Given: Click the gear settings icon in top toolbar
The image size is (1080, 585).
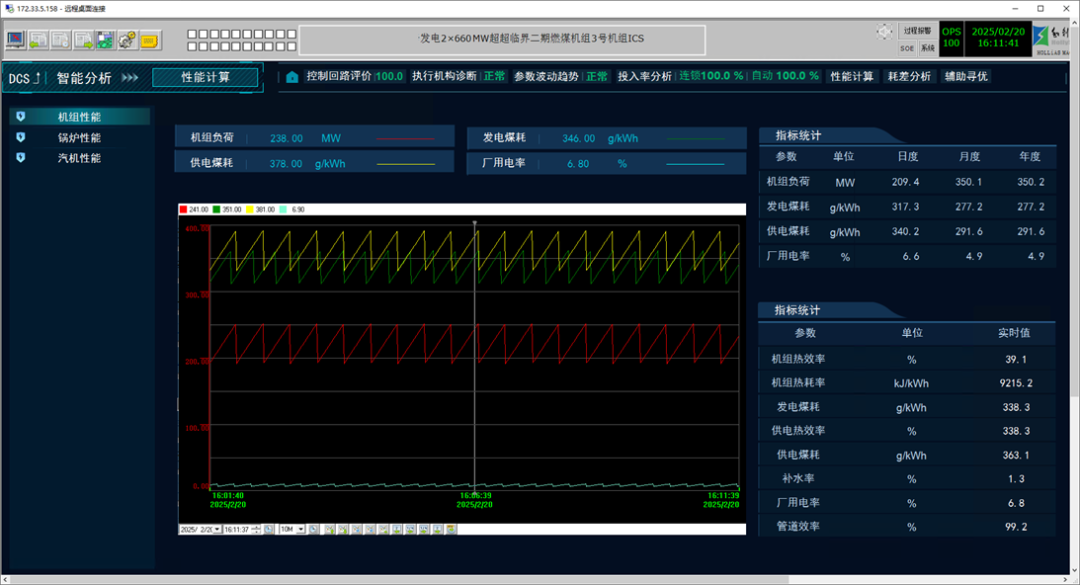Looking at the screenshot, I should (127, 40).
